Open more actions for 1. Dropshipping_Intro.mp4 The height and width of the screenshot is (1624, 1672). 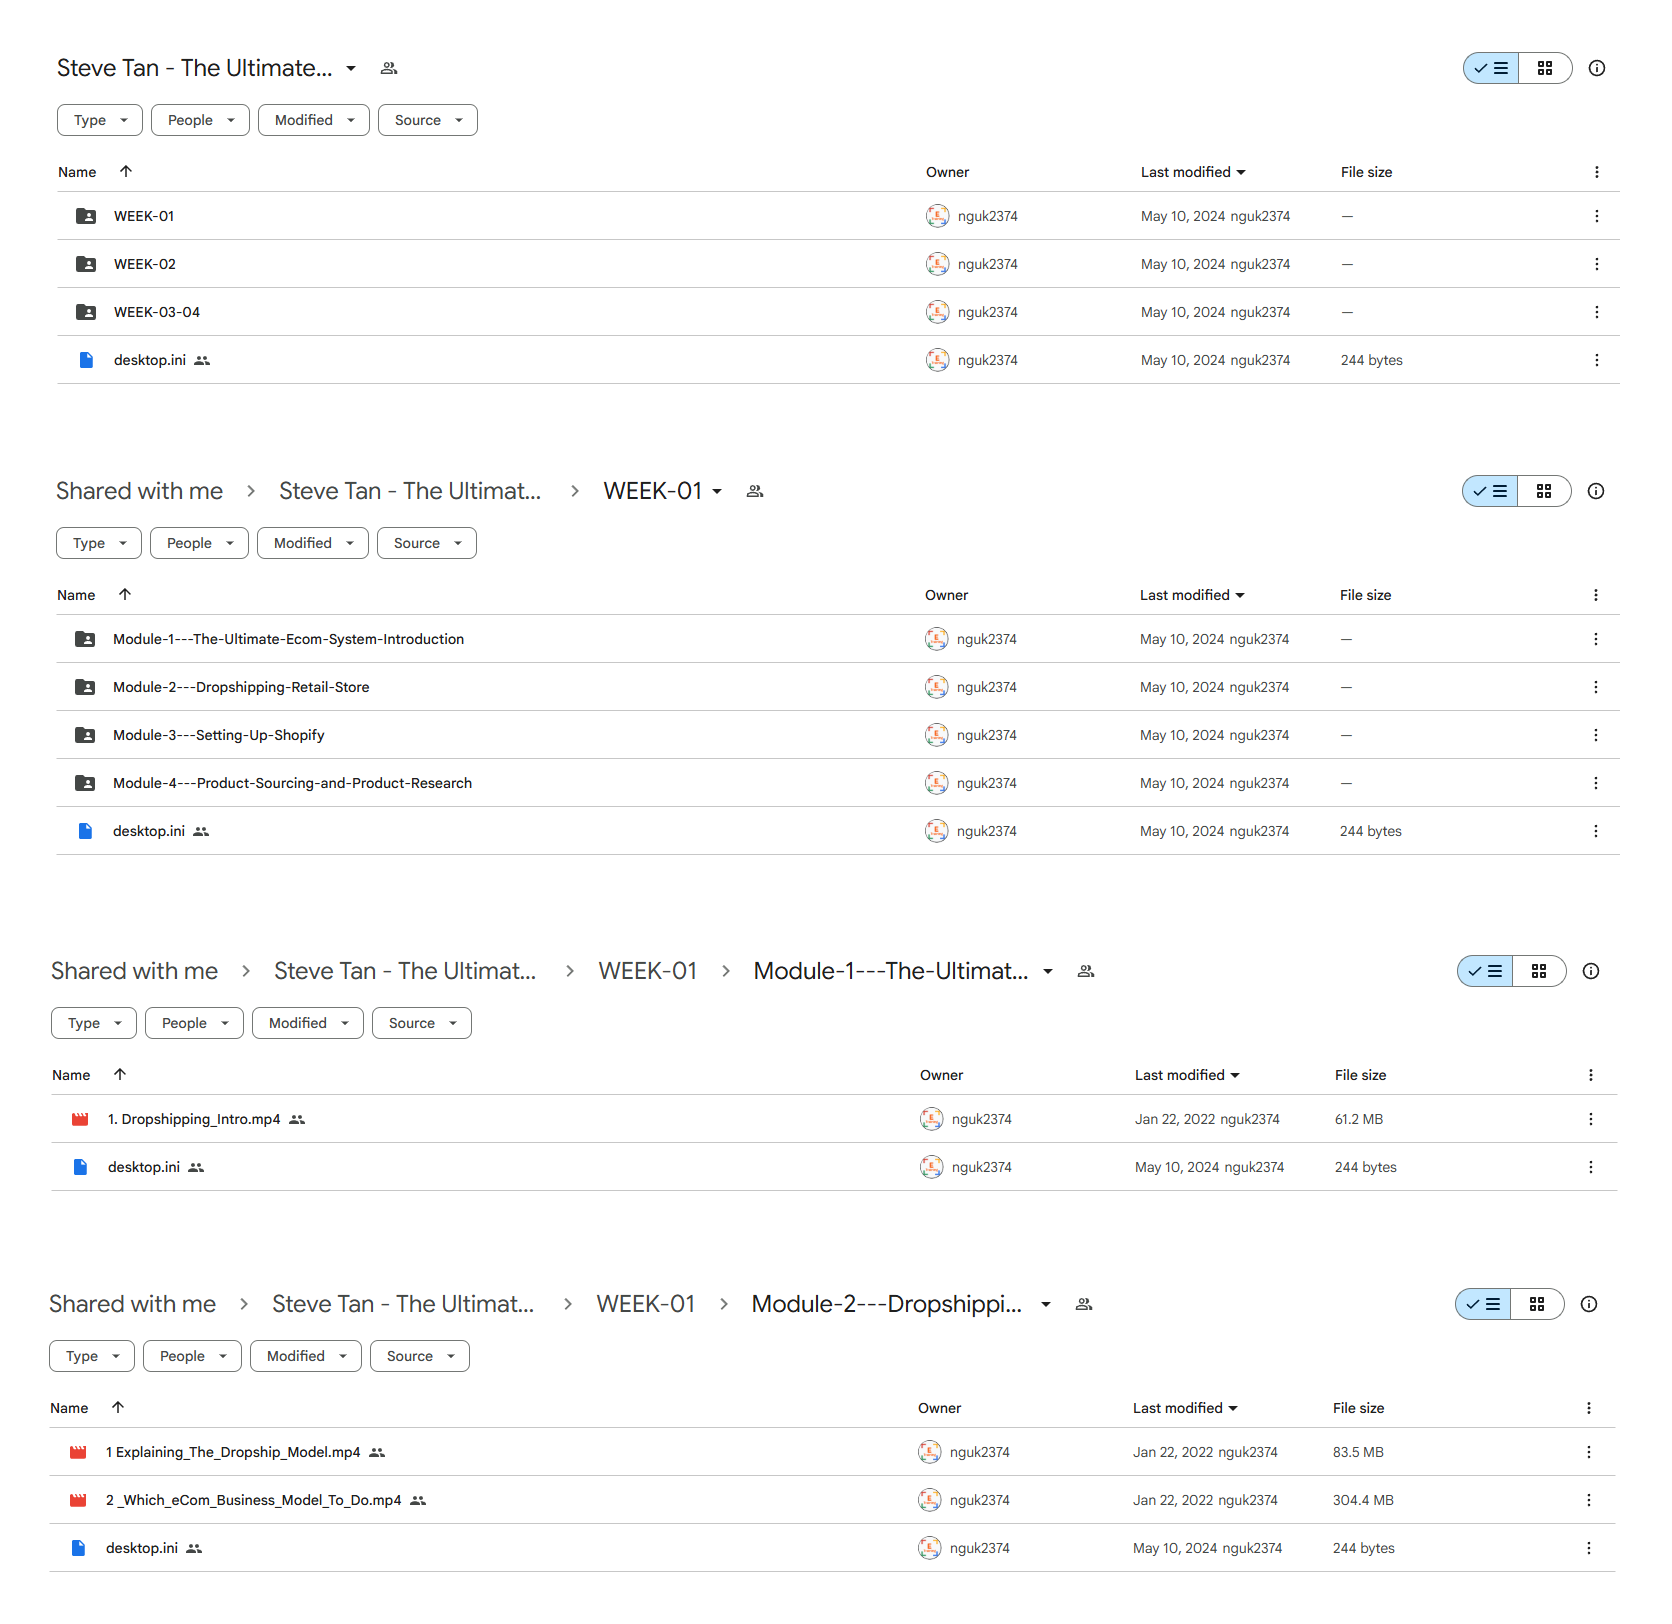point(1590,1119)
